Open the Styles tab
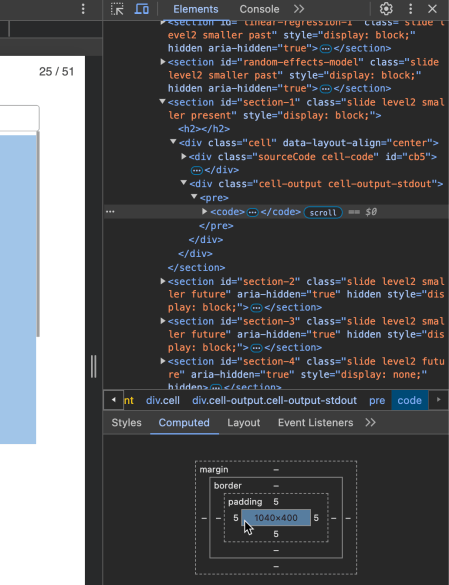This screenshot has width=449, height=585. (126, 422)
